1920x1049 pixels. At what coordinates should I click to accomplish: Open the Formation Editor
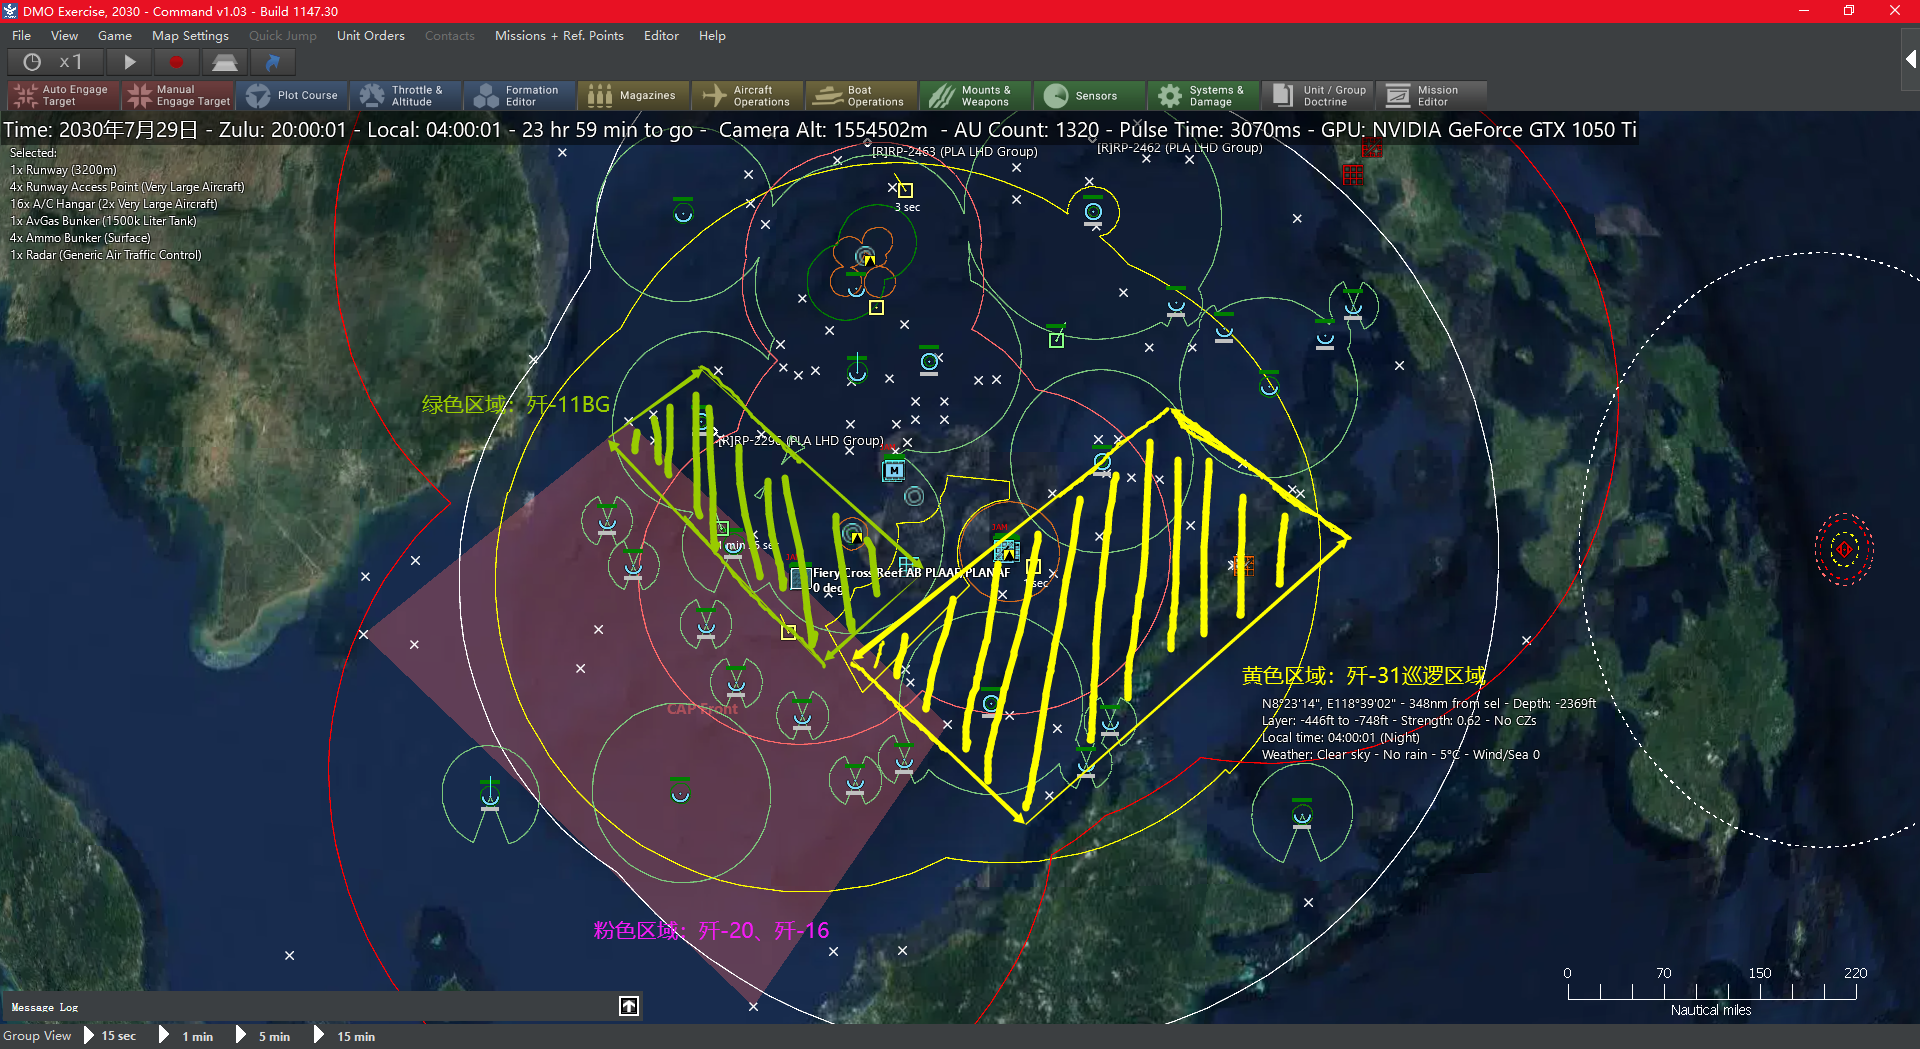[x=519, y=95]
